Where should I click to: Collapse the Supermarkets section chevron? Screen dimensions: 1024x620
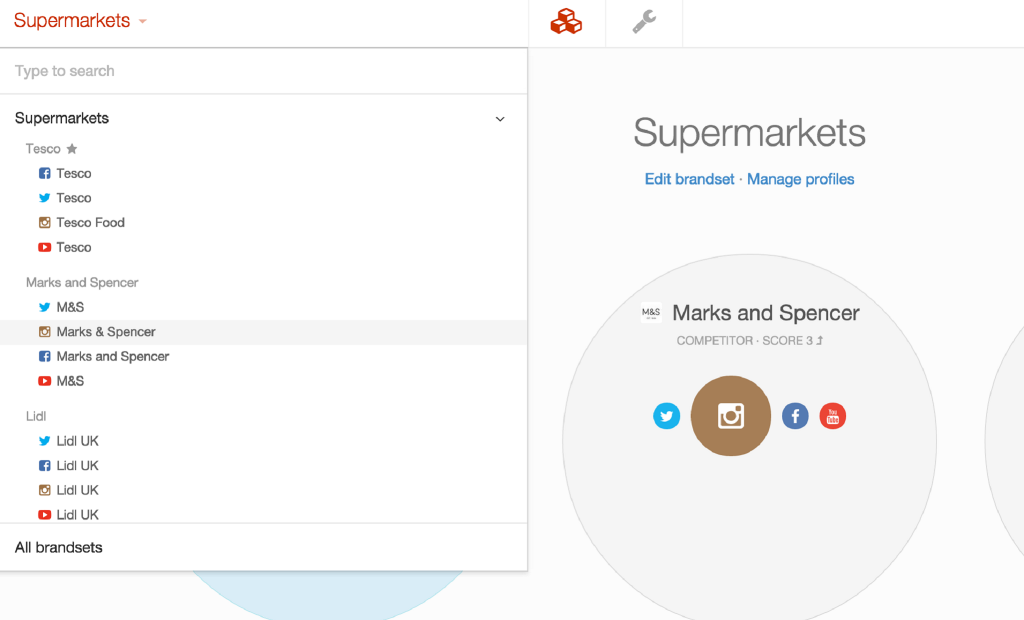(501, 119)
